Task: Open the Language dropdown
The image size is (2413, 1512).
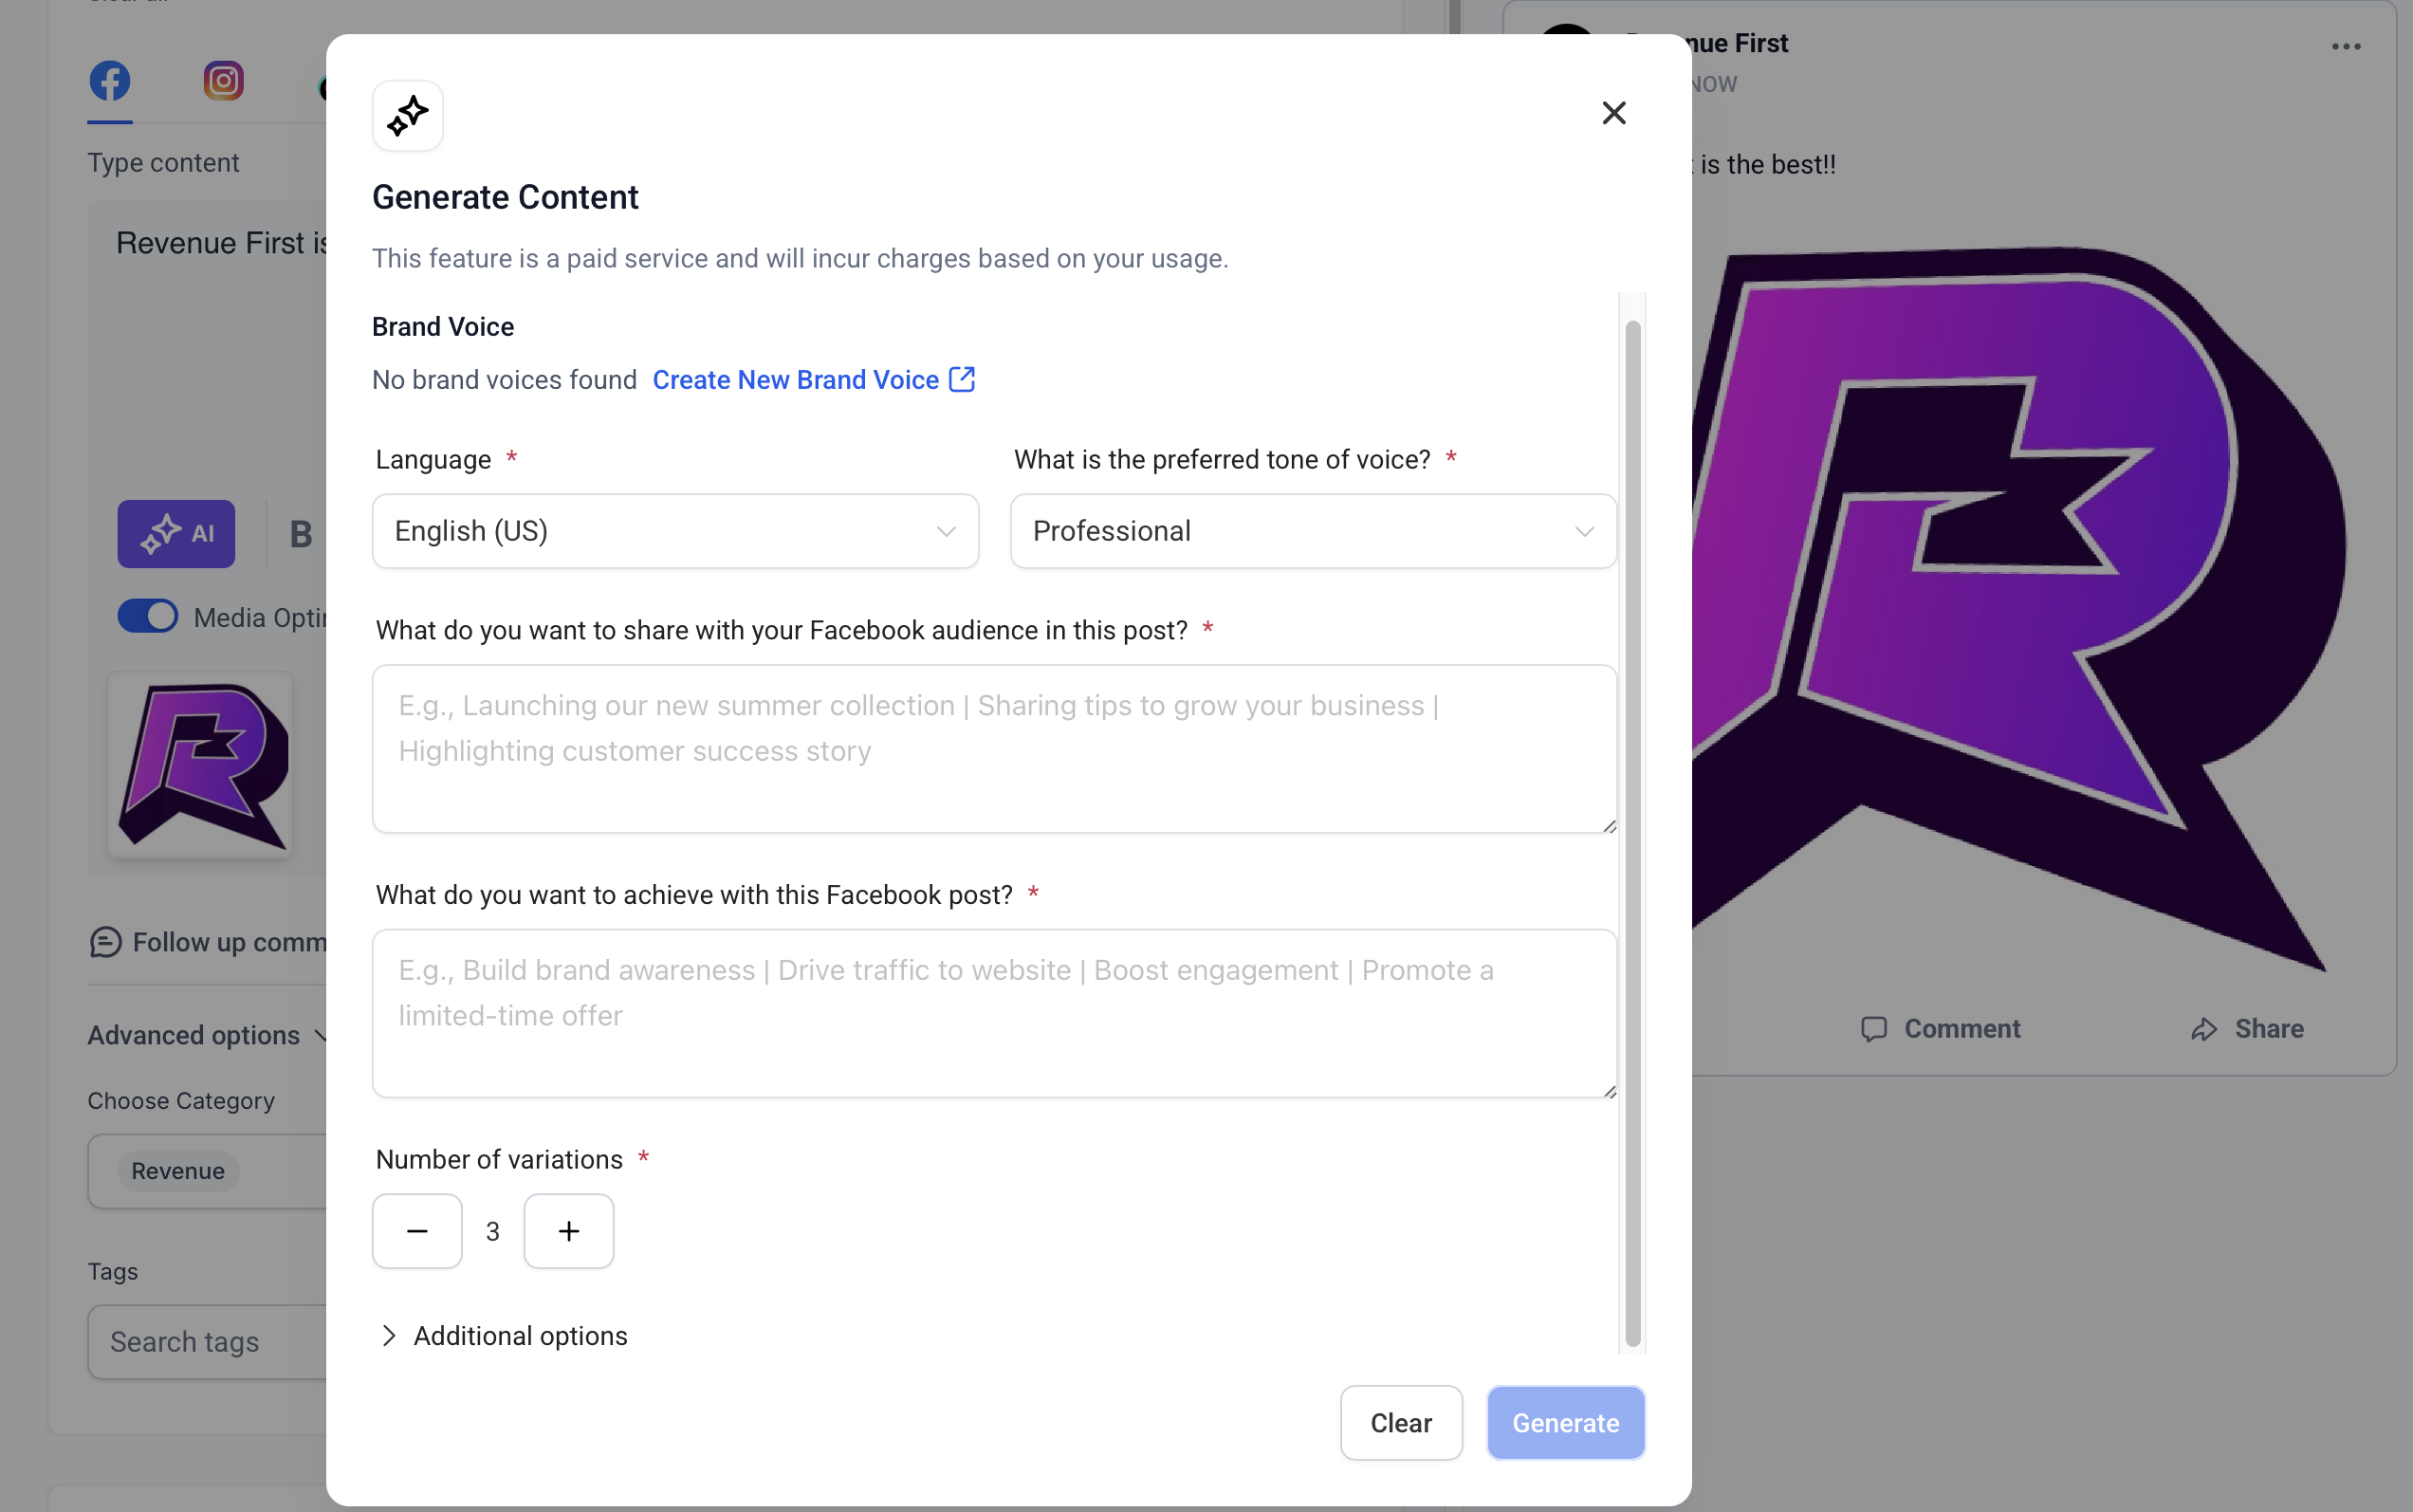Action: coord(675,531)
